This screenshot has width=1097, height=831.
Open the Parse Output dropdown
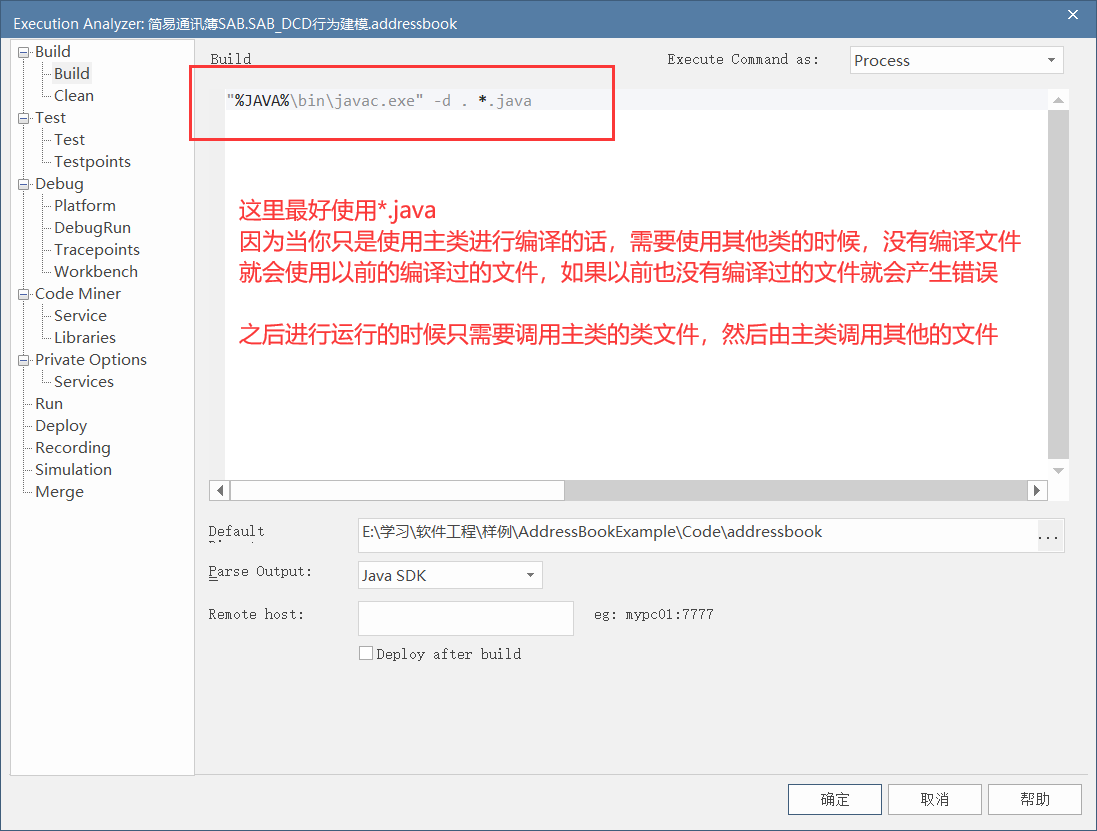(x=531, y=575)
